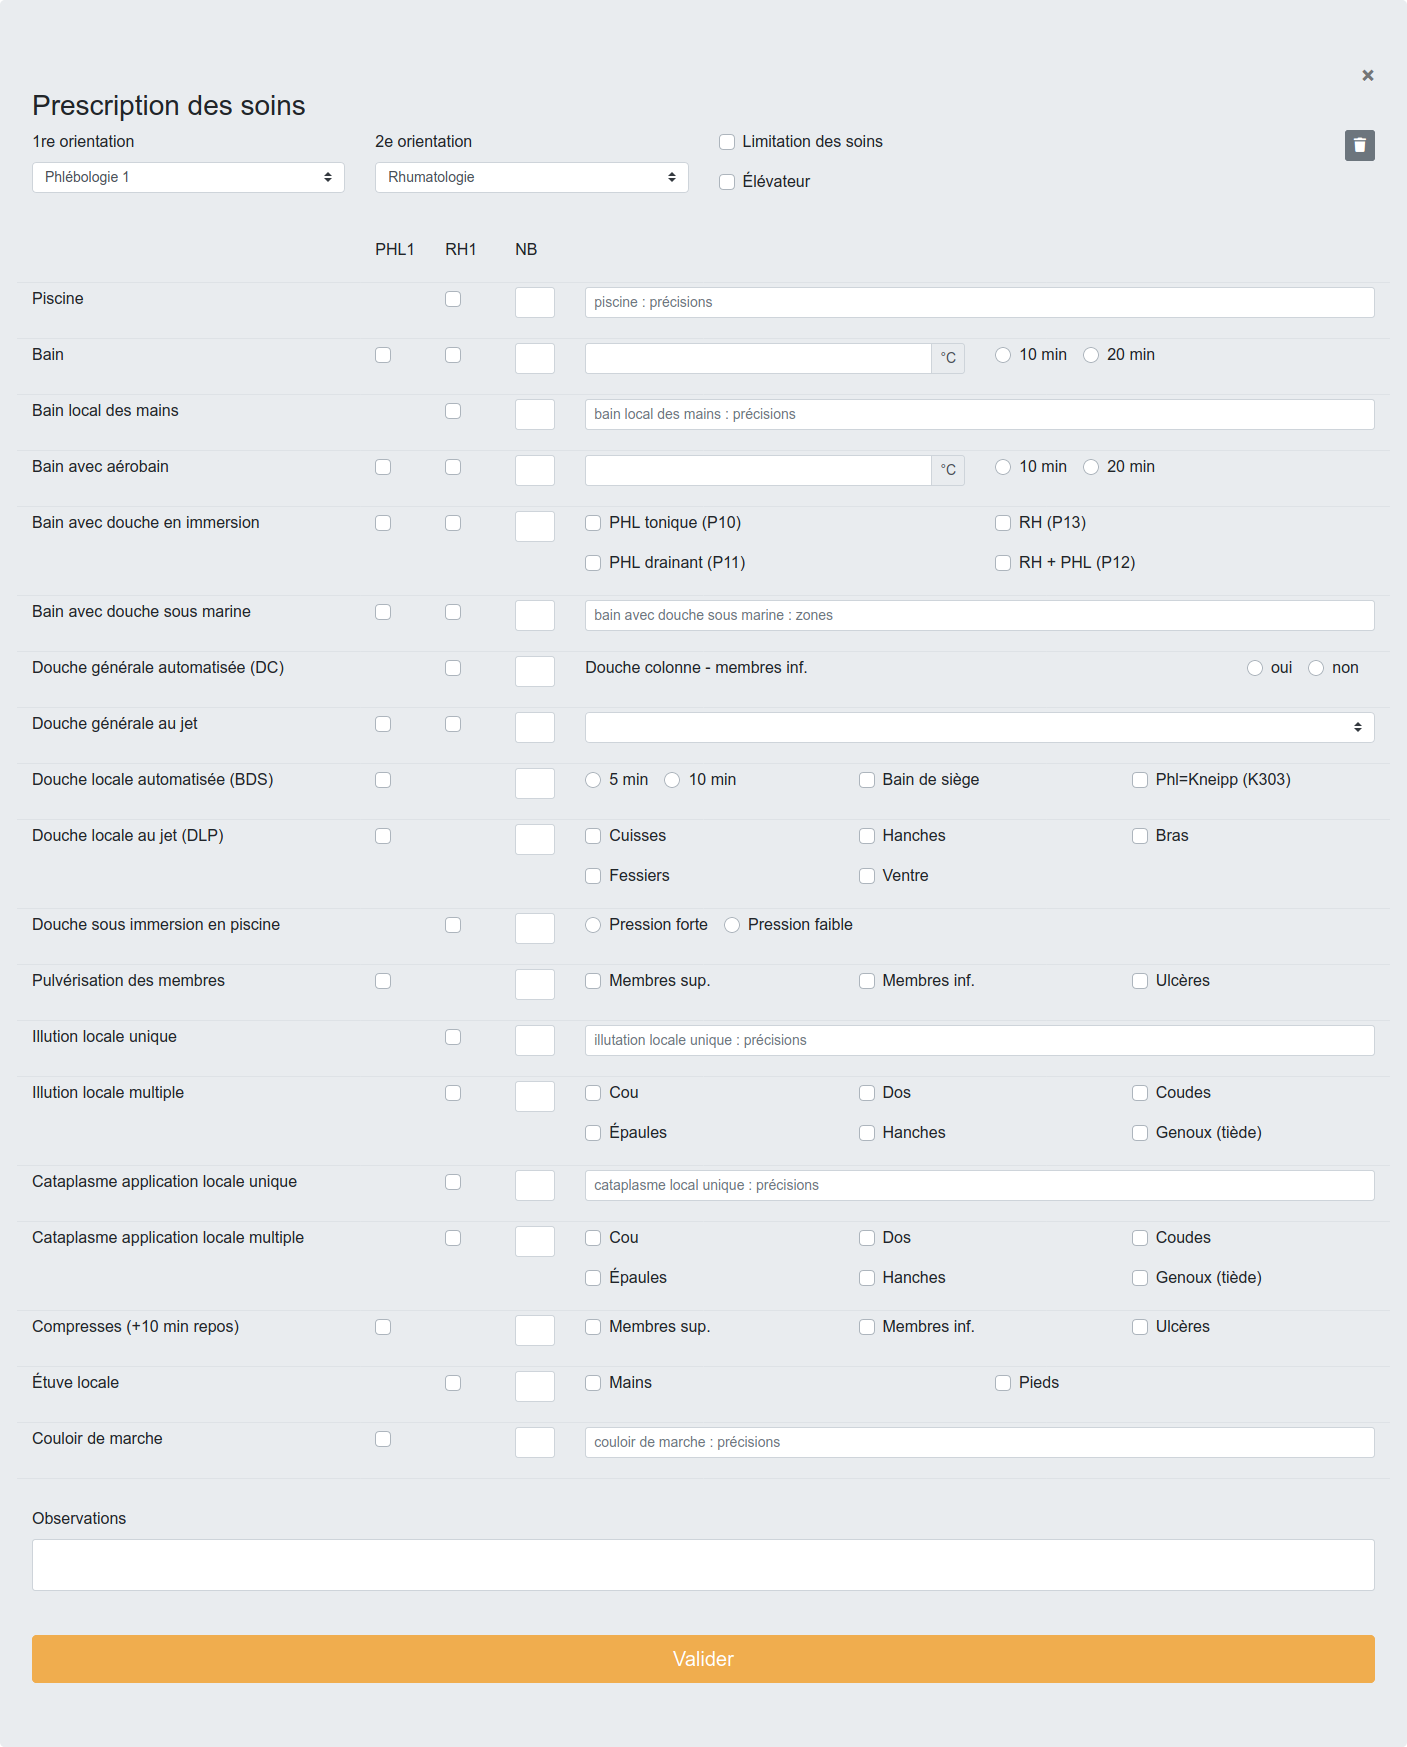Image resolution: width=1407 pixels, height=1747 pixels.
Task: Open the 1re orientation Phlébologie dropdown
Action: (188, 177)
